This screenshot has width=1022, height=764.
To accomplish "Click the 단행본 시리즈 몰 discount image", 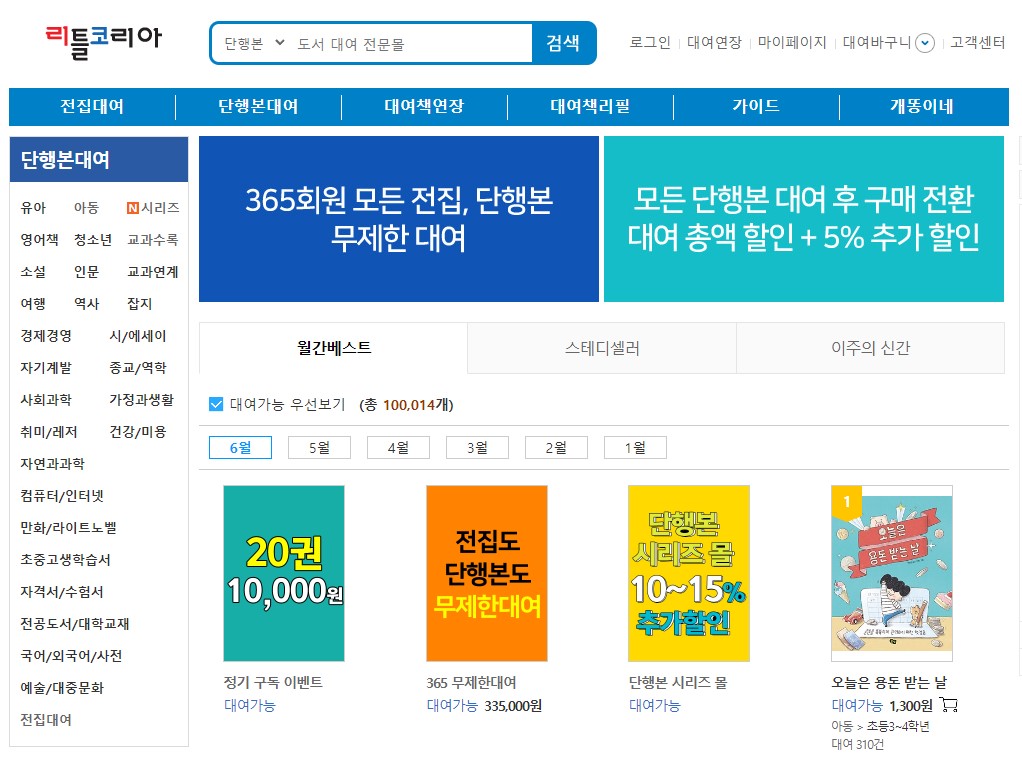I will (688, 573).
